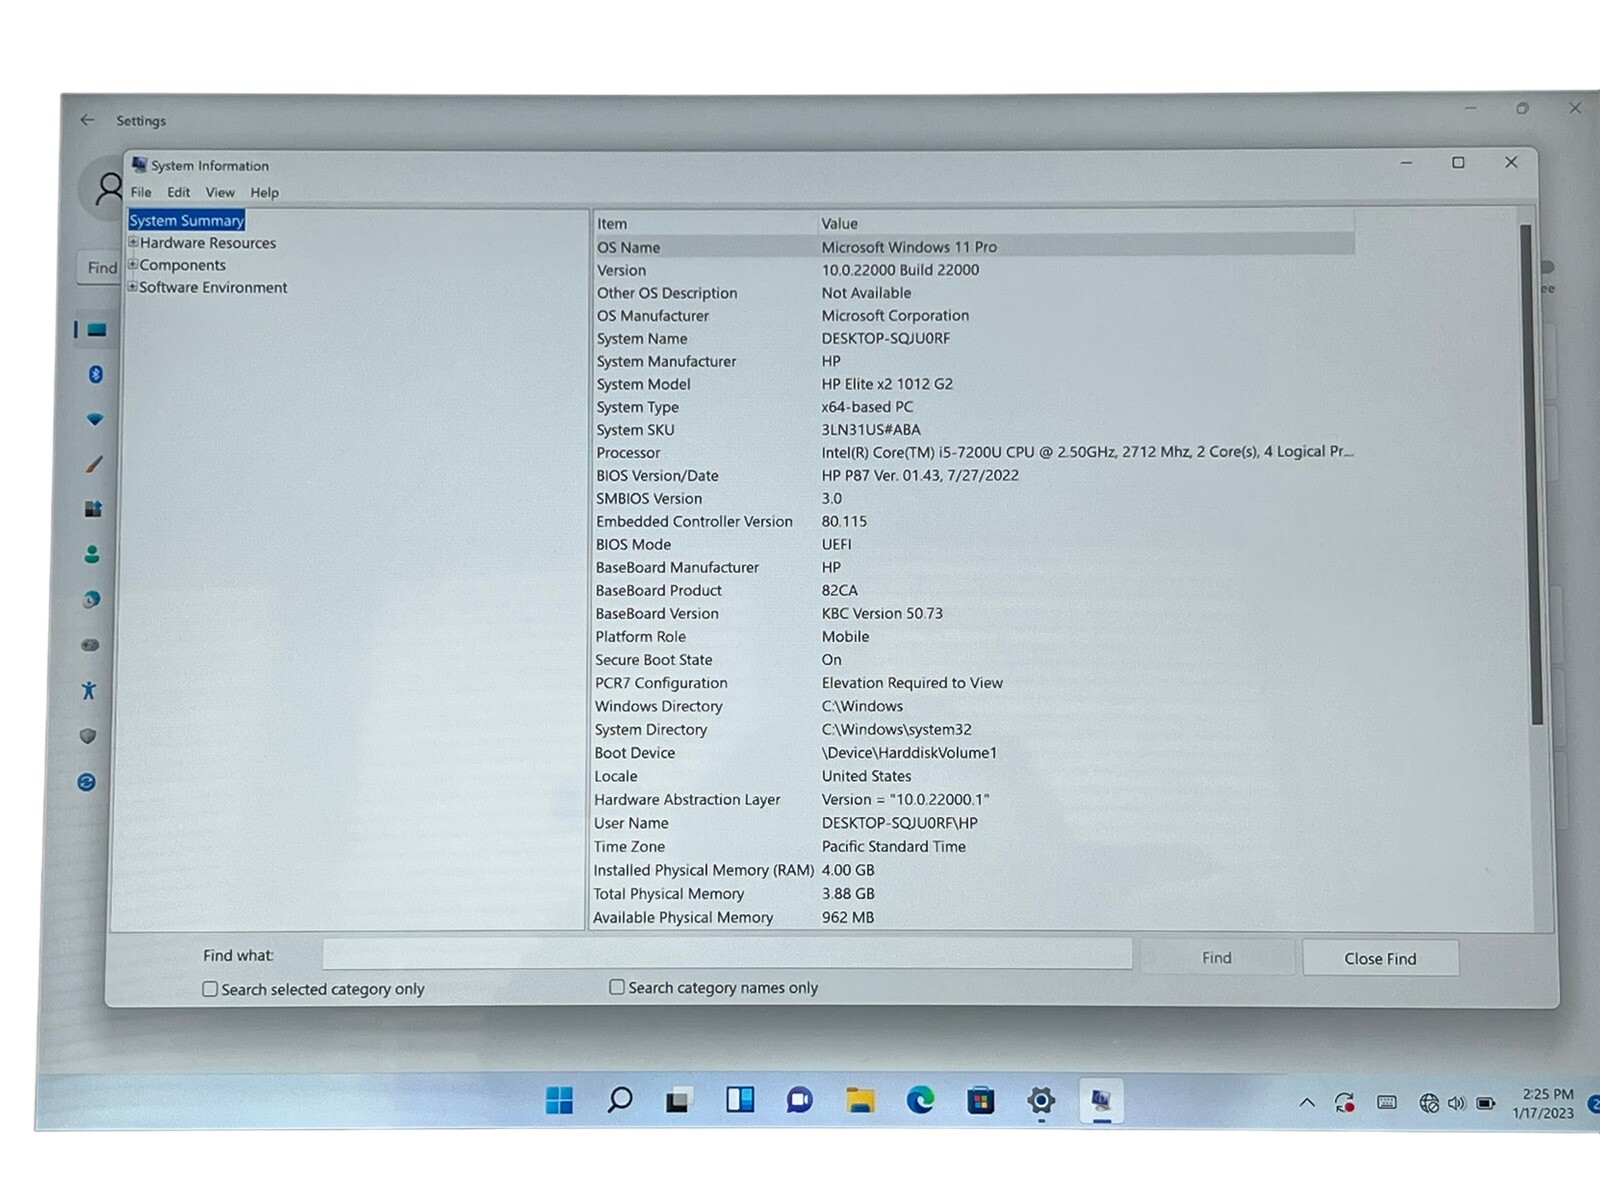Open Accessibility category in Settings sidebar
This screenshot has height=1200, width=1600.
(x=89, y=690)
